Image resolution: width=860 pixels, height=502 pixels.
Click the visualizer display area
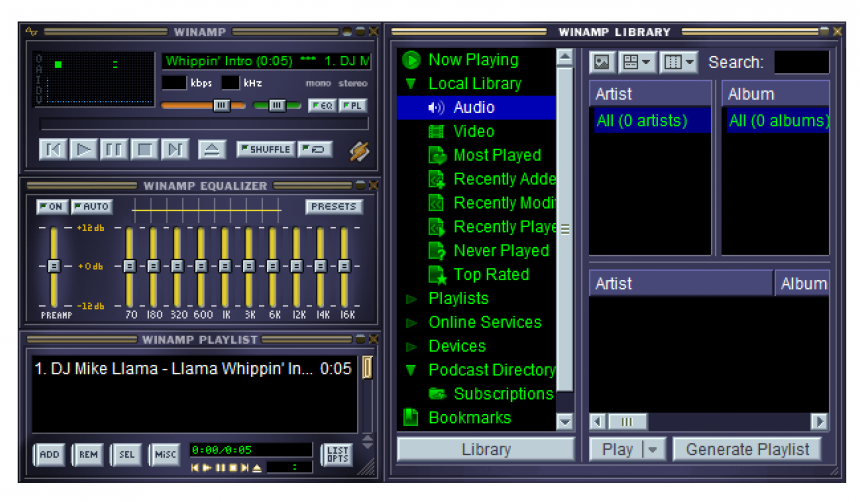click(x=94, y=78)
